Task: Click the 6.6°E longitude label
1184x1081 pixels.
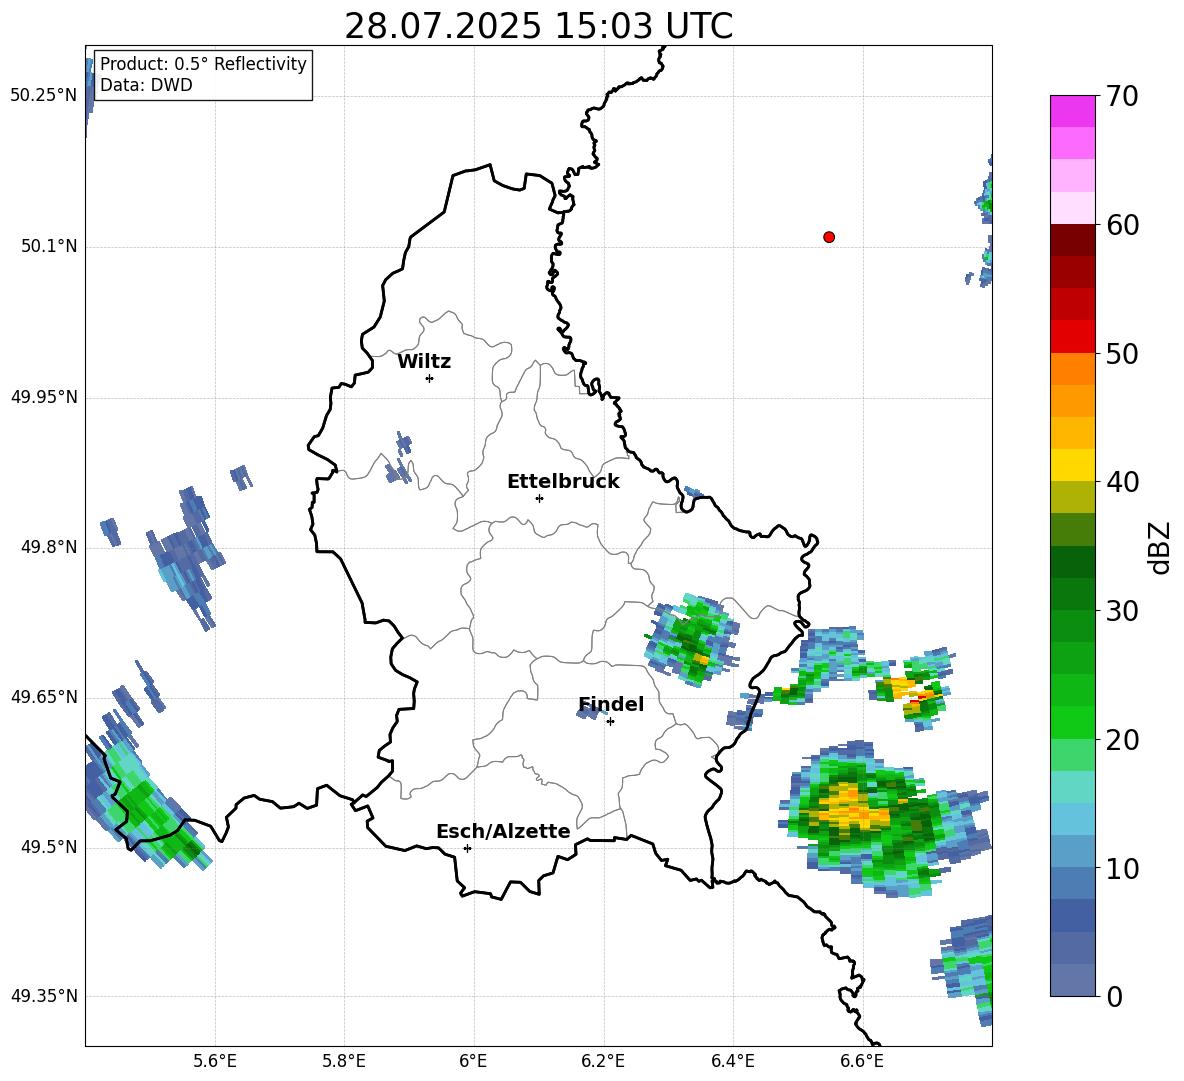Action: [862, 1061]
